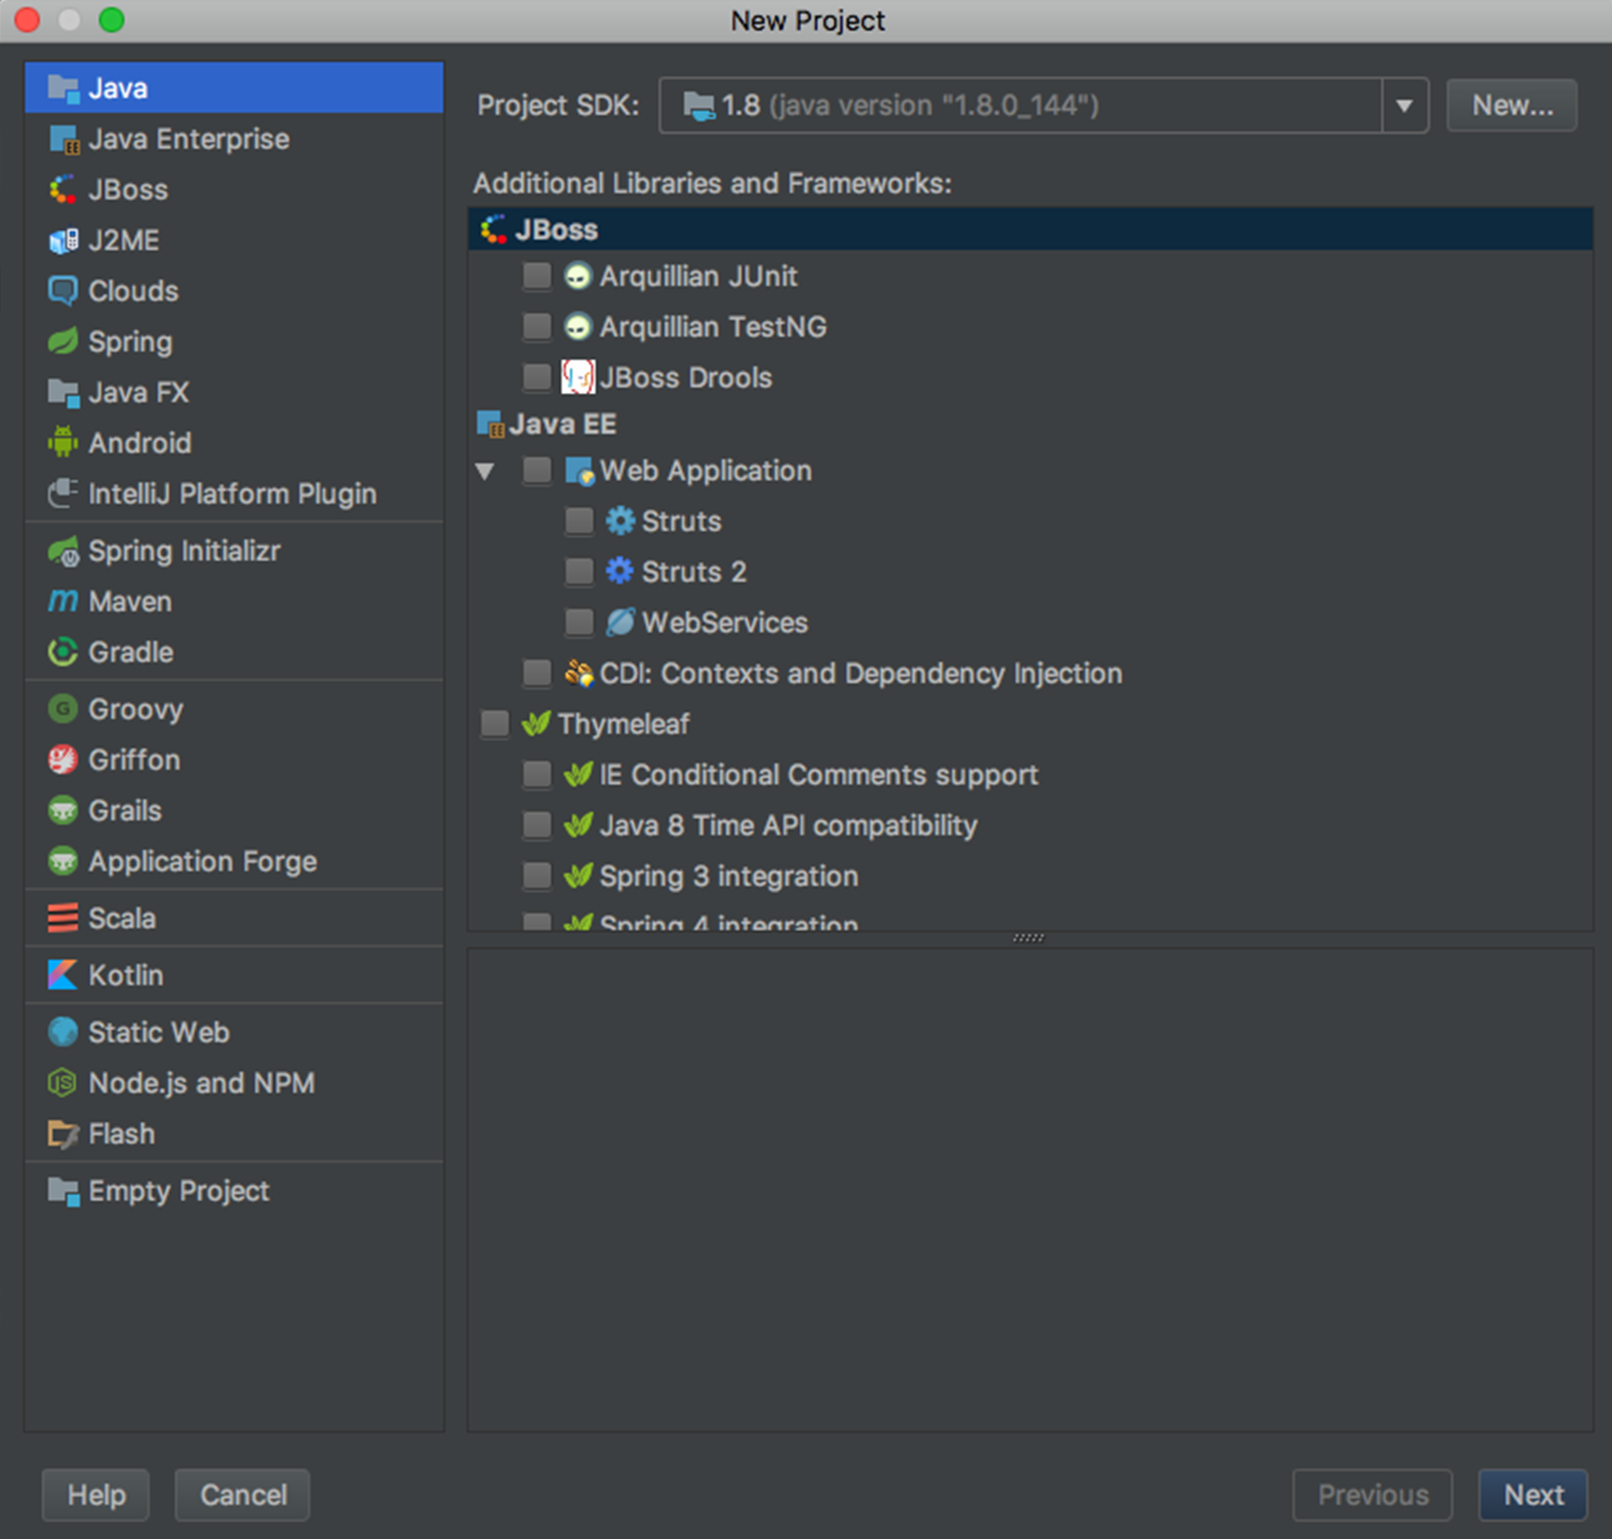Select Empty Project entry
The height and width of the screenshot is (1539, 1612).
[x=234, y=1191]
